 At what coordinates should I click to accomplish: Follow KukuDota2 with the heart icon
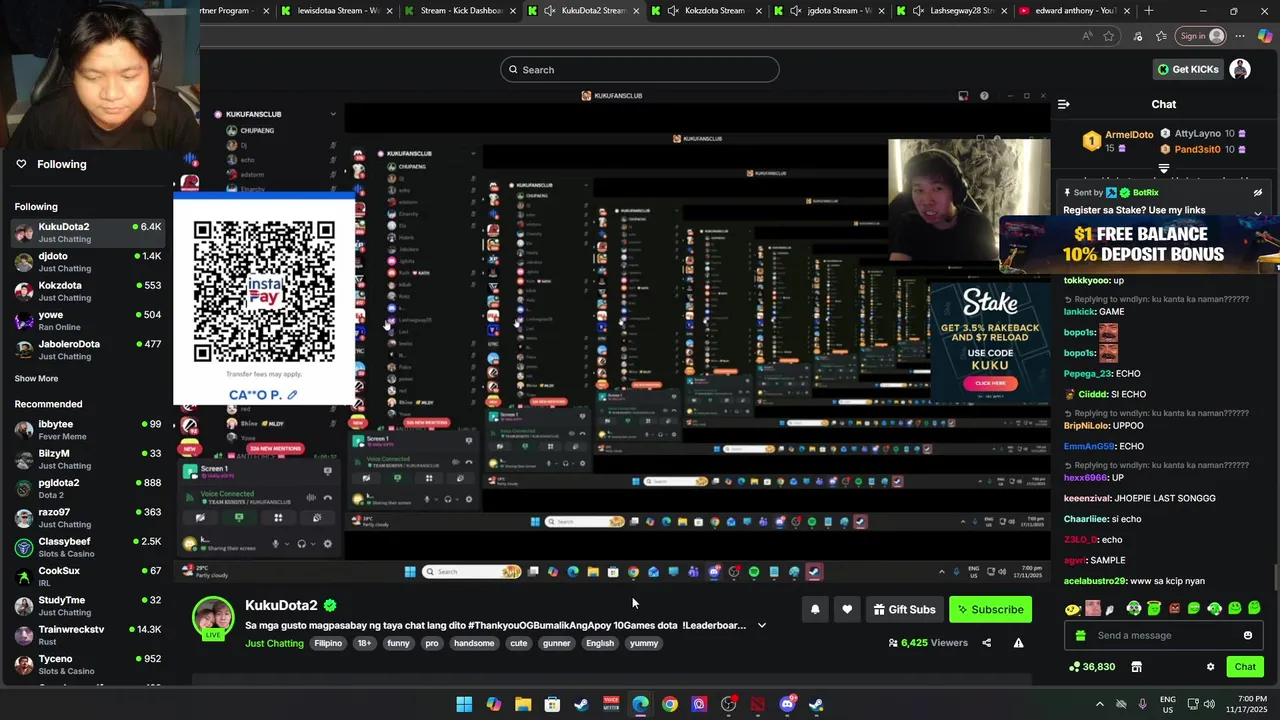(847, 609)
